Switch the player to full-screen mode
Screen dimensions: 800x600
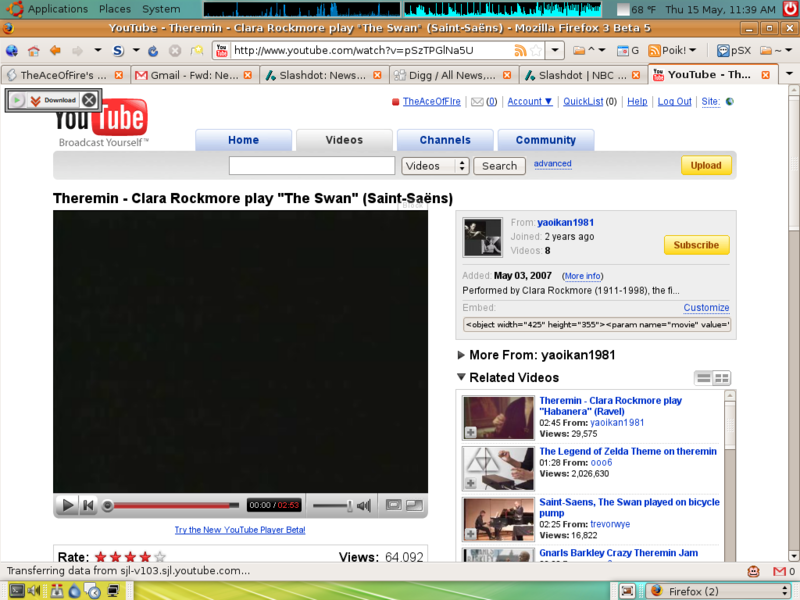point(414,506)
